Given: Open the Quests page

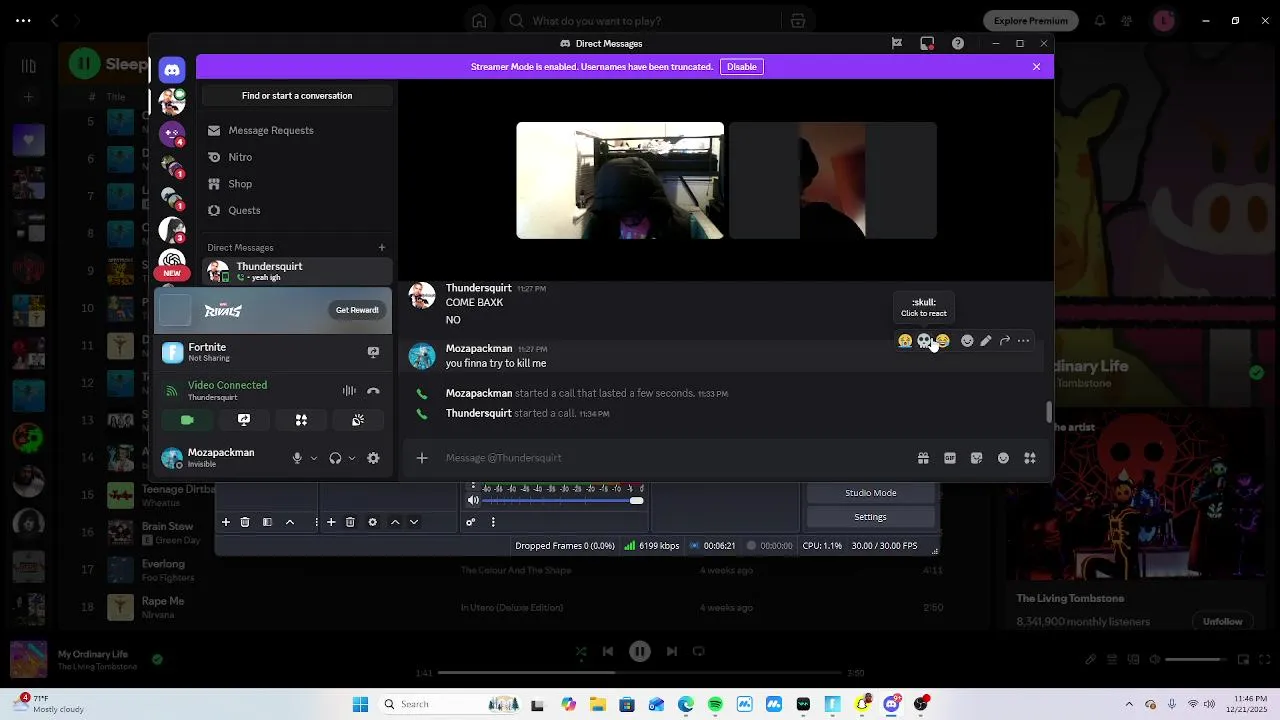Looking at the screenshot, I should click(297, 210).
